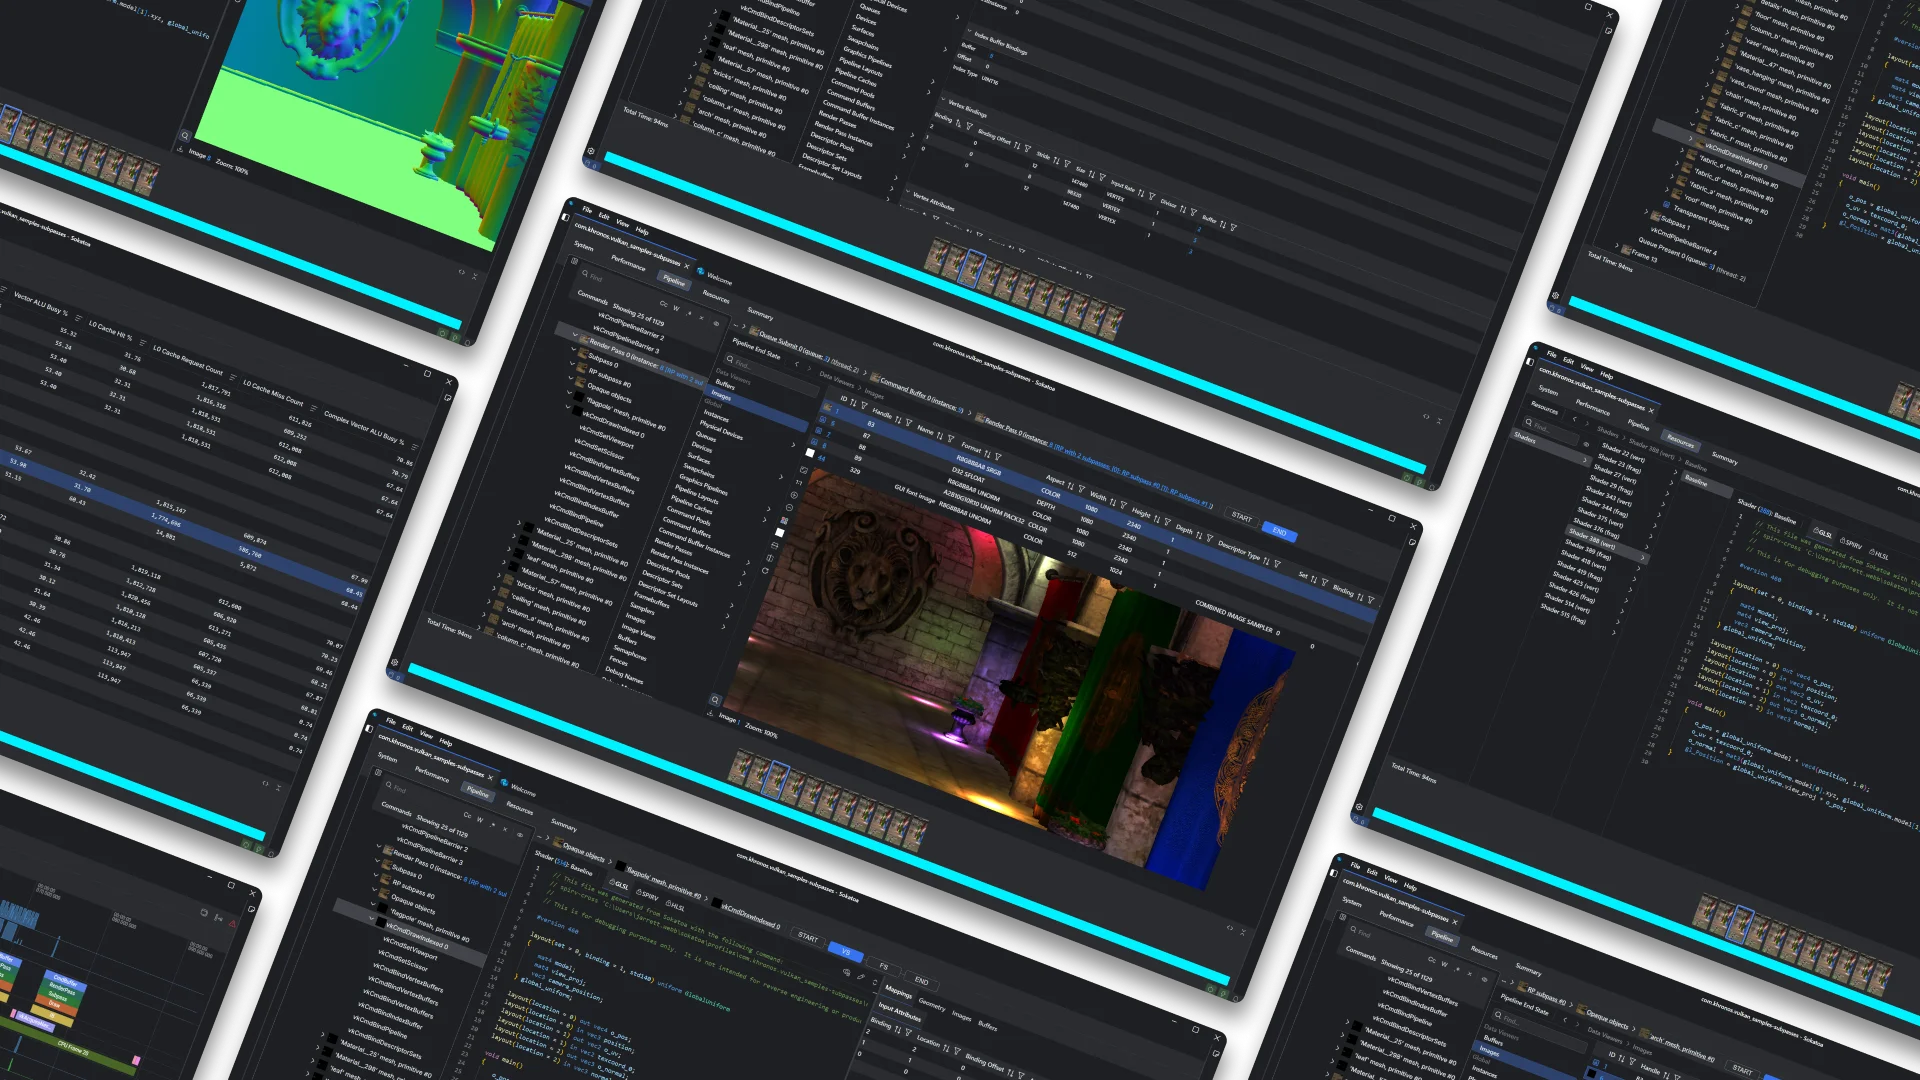Click the Name column filter icon in the lion-image window

click(x=951, y=438)
